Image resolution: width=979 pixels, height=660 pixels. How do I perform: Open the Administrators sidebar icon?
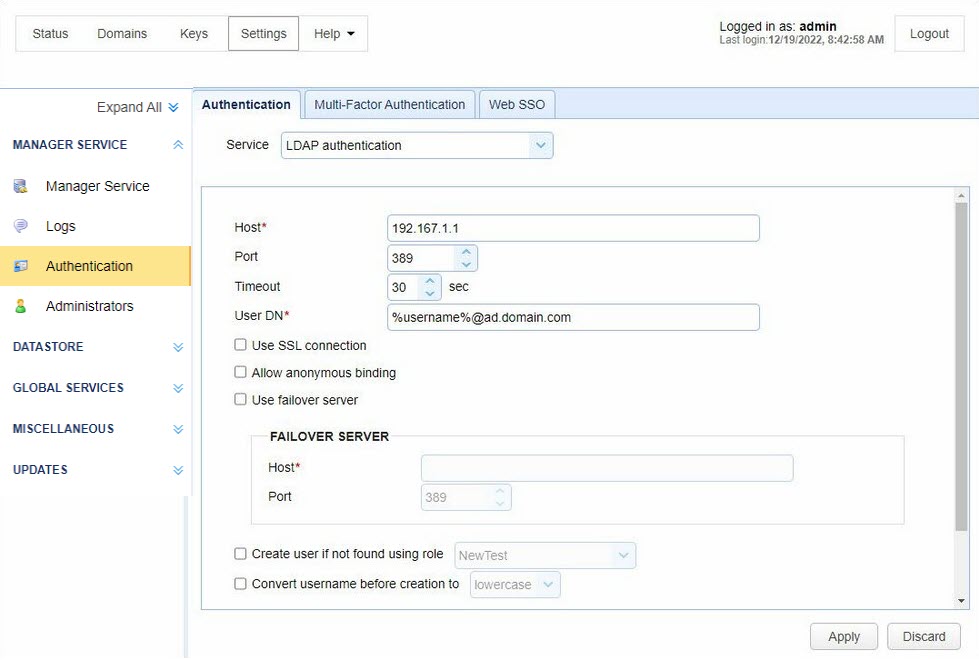20,306
